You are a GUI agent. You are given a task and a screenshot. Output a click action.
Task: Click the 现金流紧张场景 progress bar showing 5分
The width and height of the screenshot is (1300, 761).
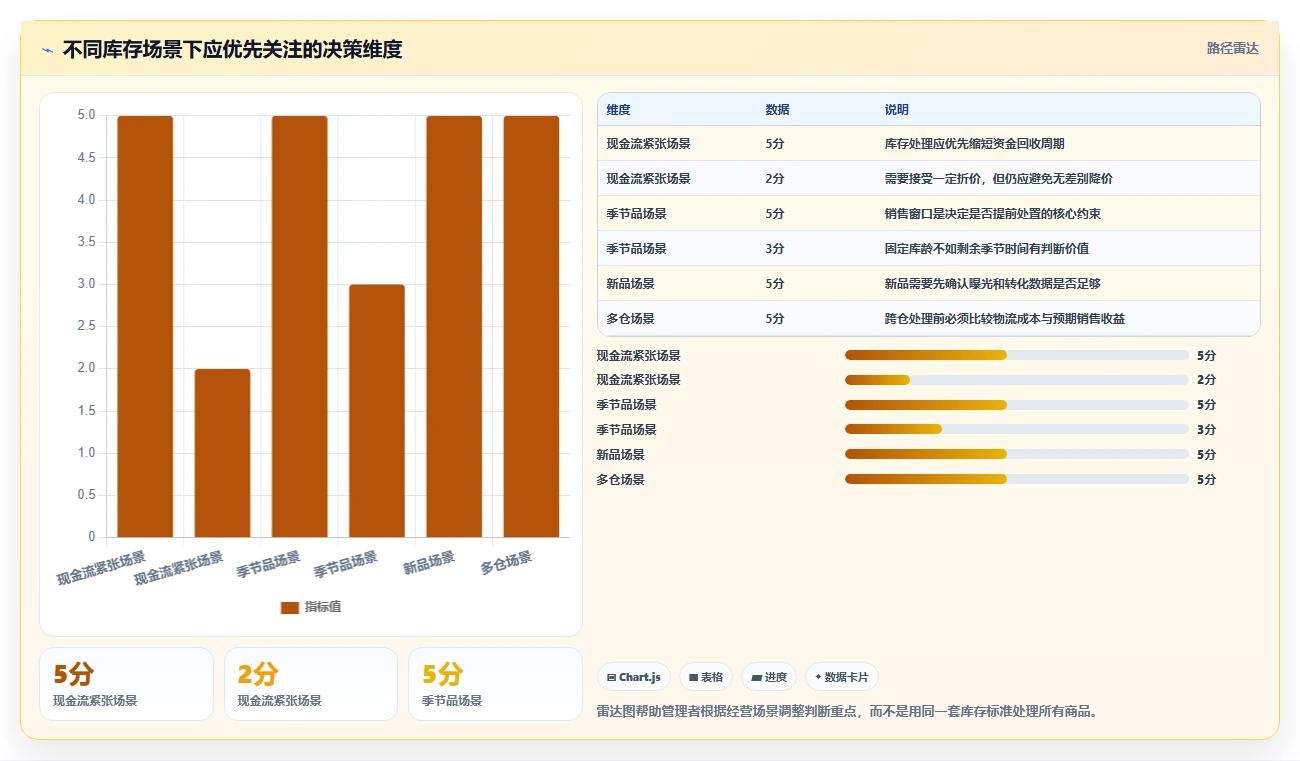point(1017,355)
